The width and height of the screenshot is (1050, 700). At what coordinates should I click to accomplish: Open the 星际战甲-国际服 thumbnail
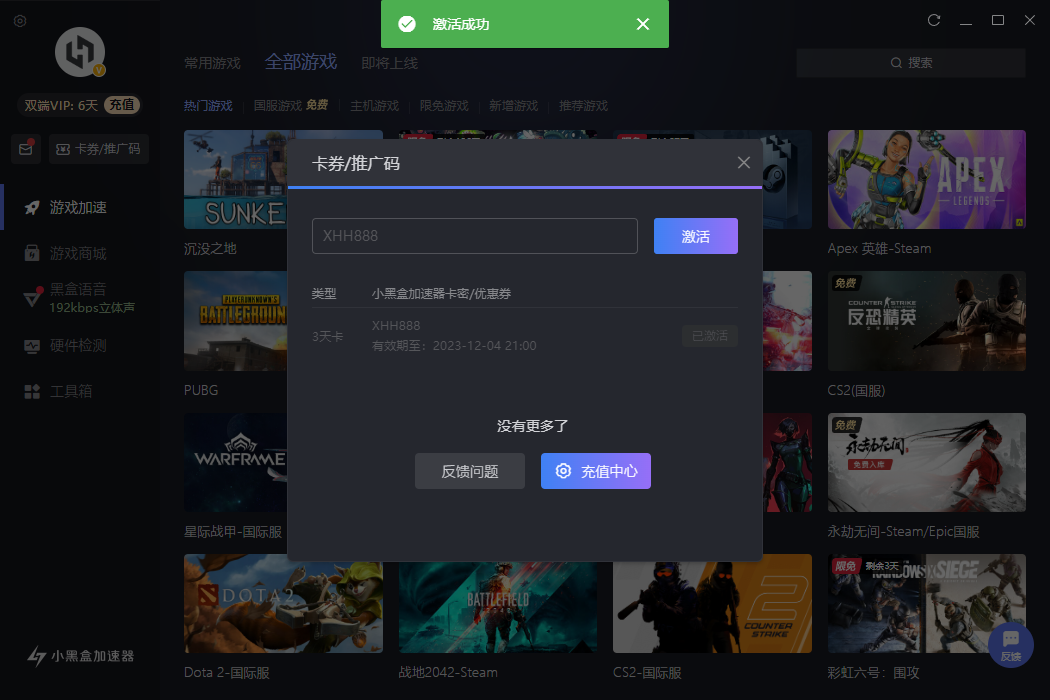[236, 462]
